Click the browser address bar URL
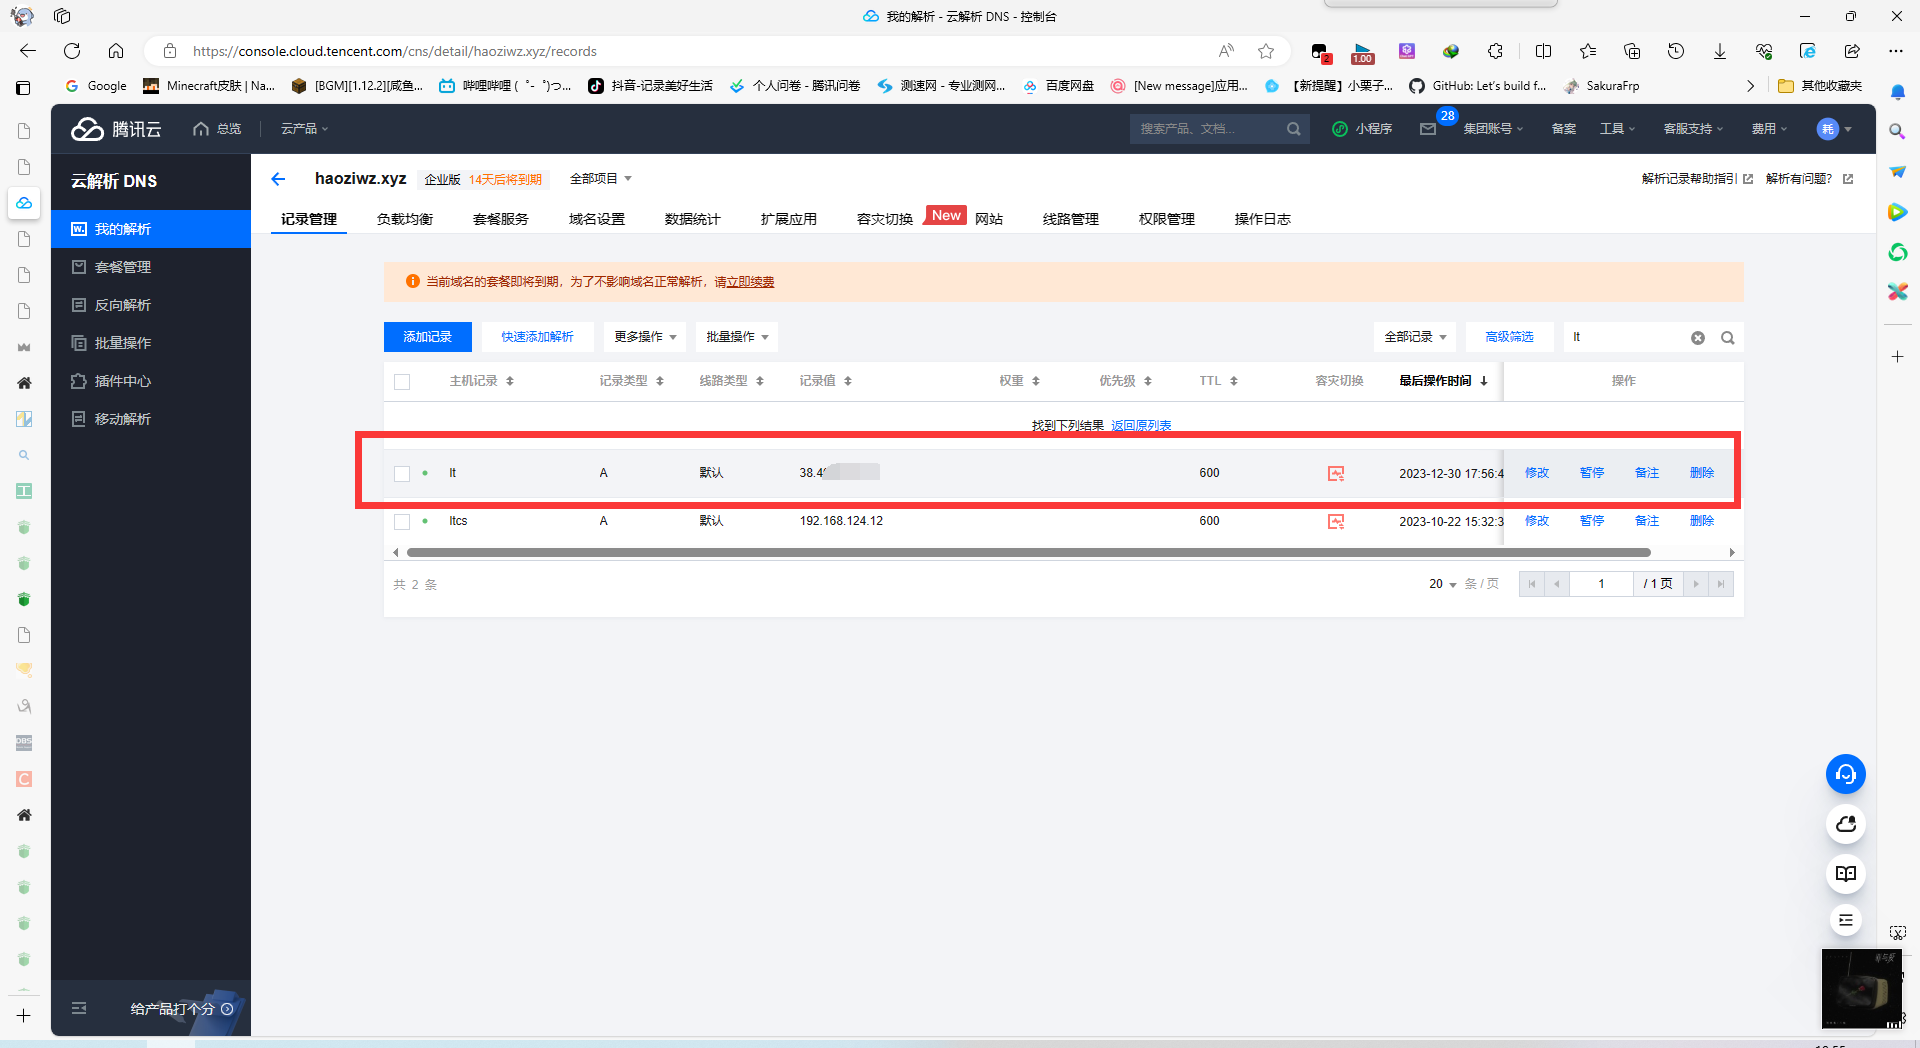 coord(395,51)
